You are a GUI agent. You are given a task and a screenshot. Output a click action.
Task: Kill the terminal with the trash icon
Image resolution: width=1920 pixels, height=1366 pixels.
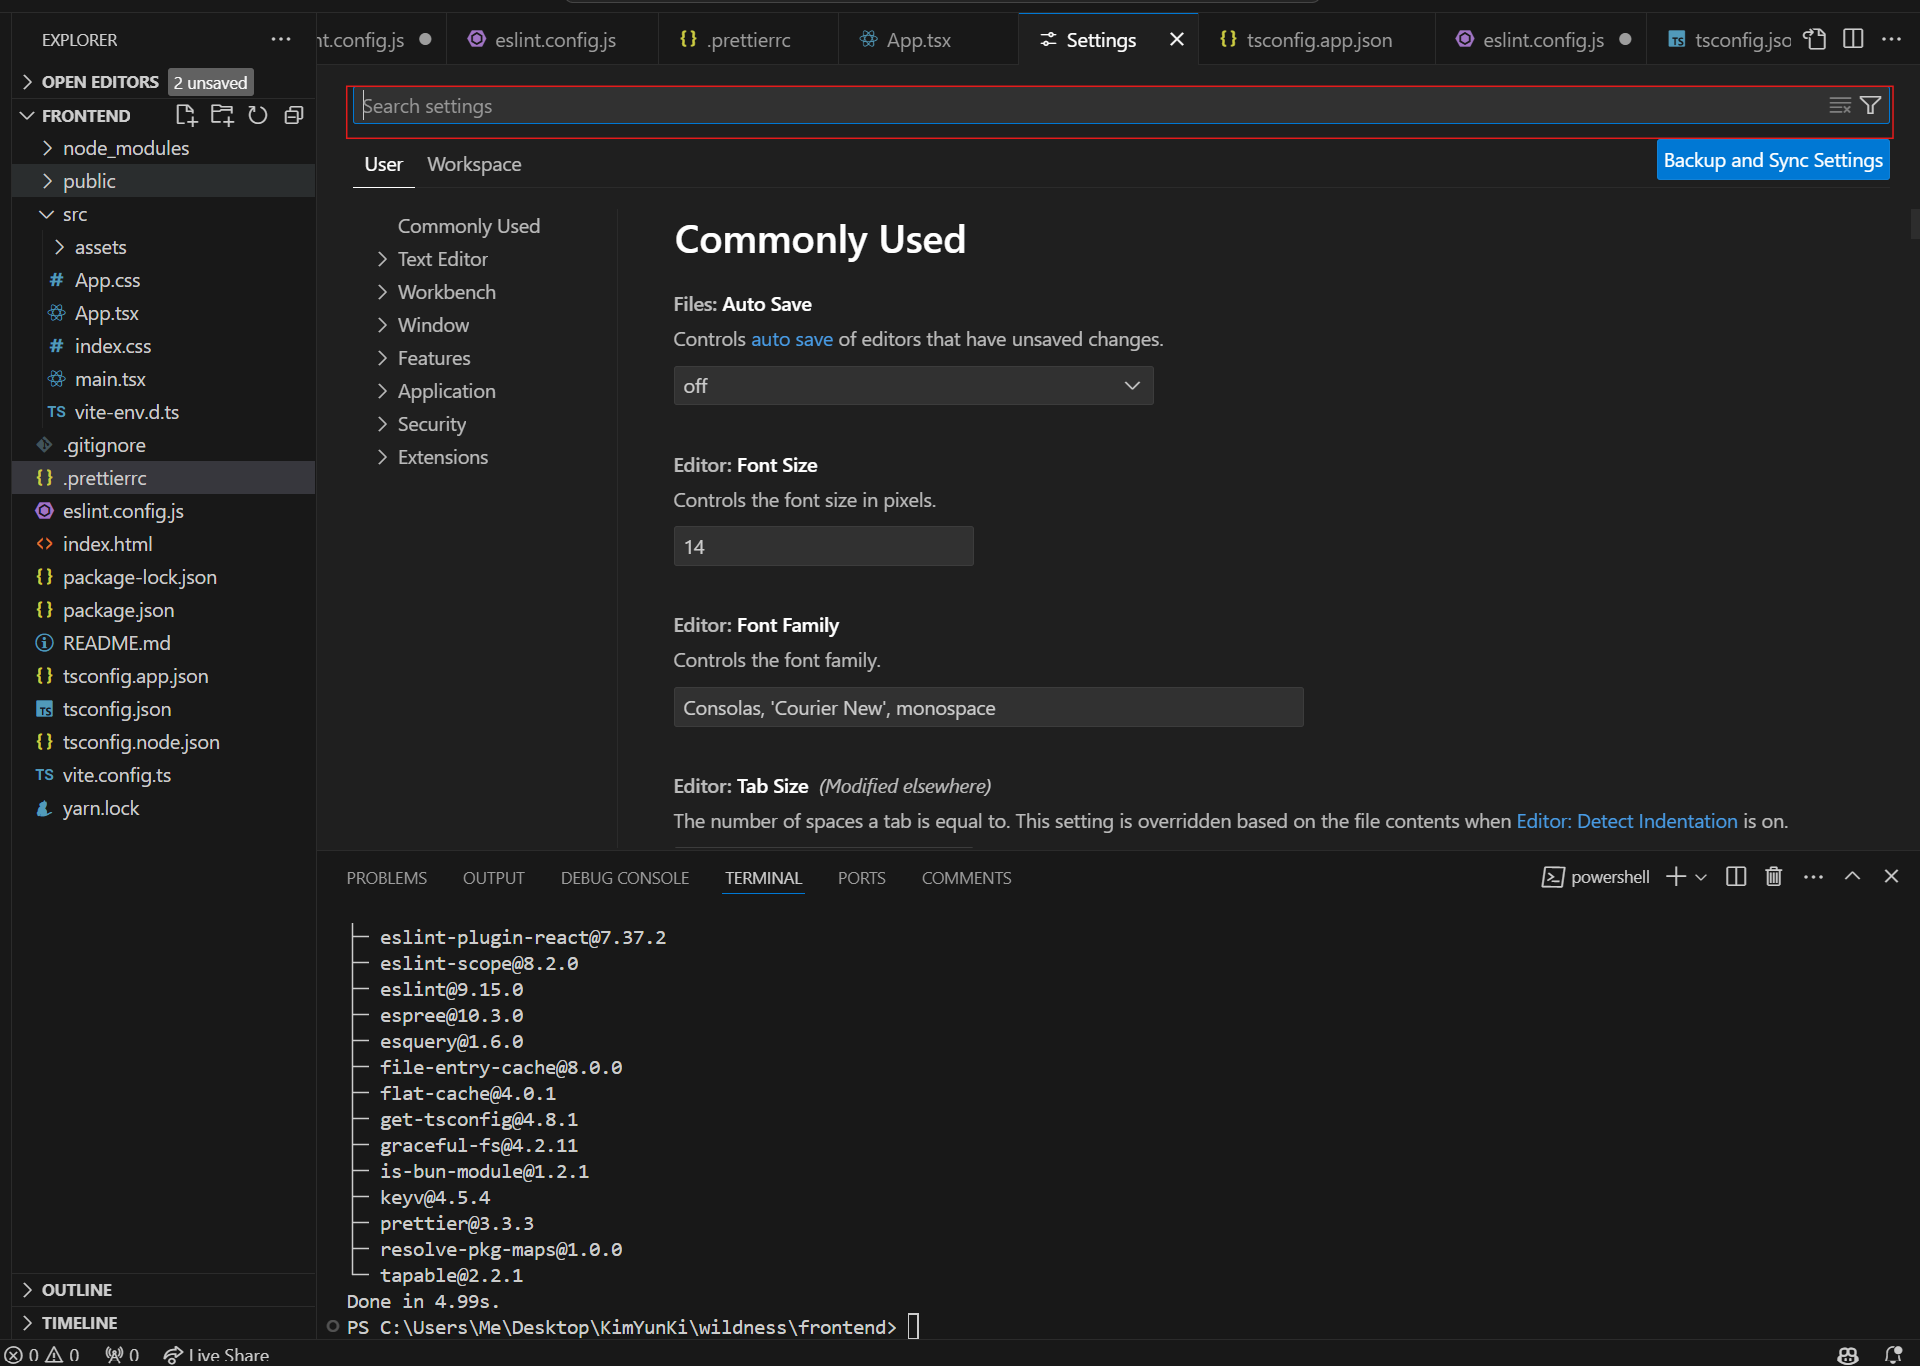(x=1774, y=877)
